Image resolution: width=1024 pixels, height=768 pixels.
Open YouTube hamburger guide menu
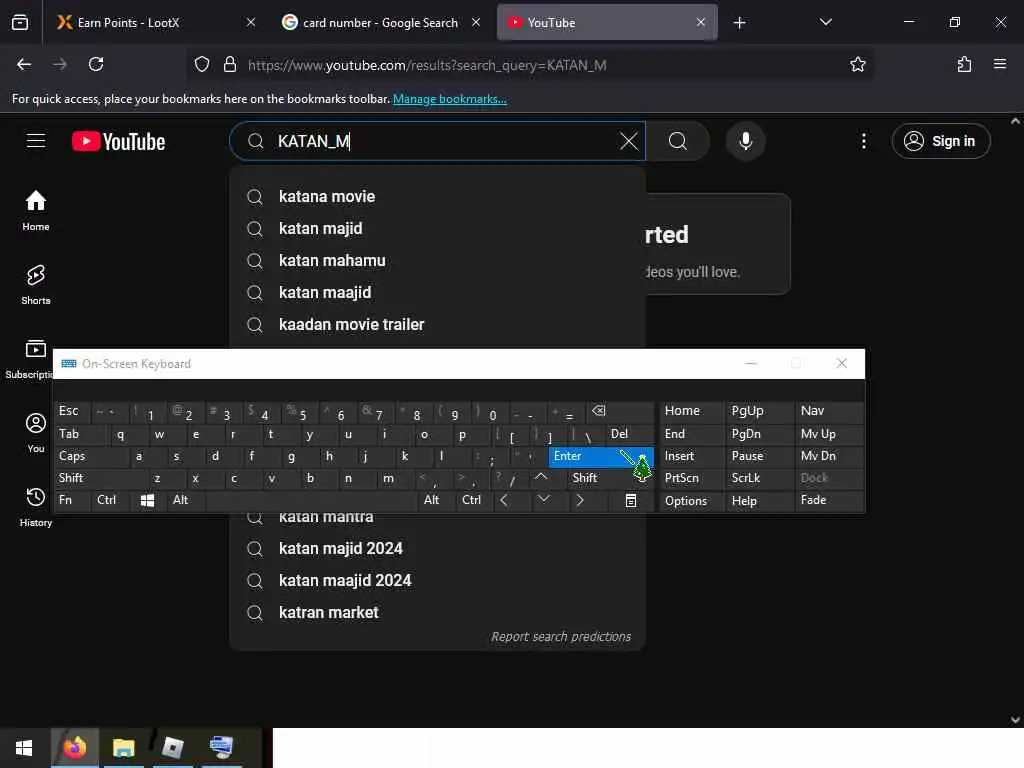pos(36,141)
